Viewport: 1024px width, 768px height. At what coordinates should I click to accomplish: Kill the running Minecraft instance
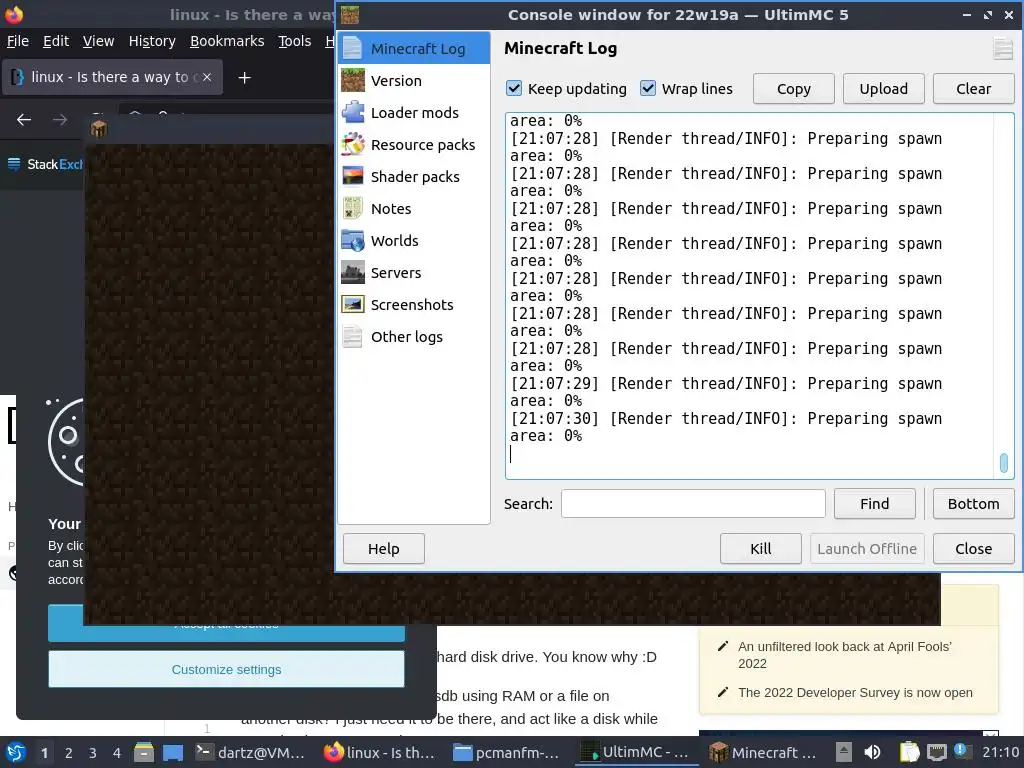pyautogui.click(x=760, y=549)
